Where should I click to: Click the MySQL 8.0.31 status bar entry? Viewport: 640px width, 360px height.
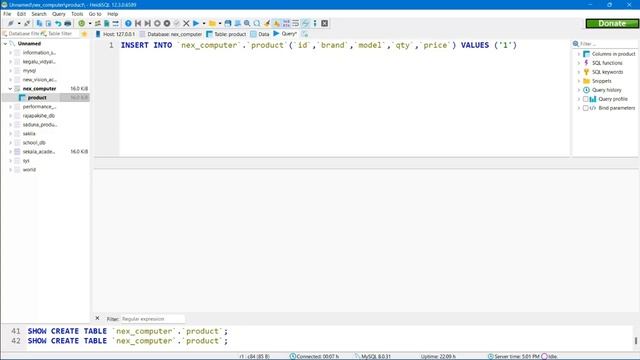pos(373,356)
